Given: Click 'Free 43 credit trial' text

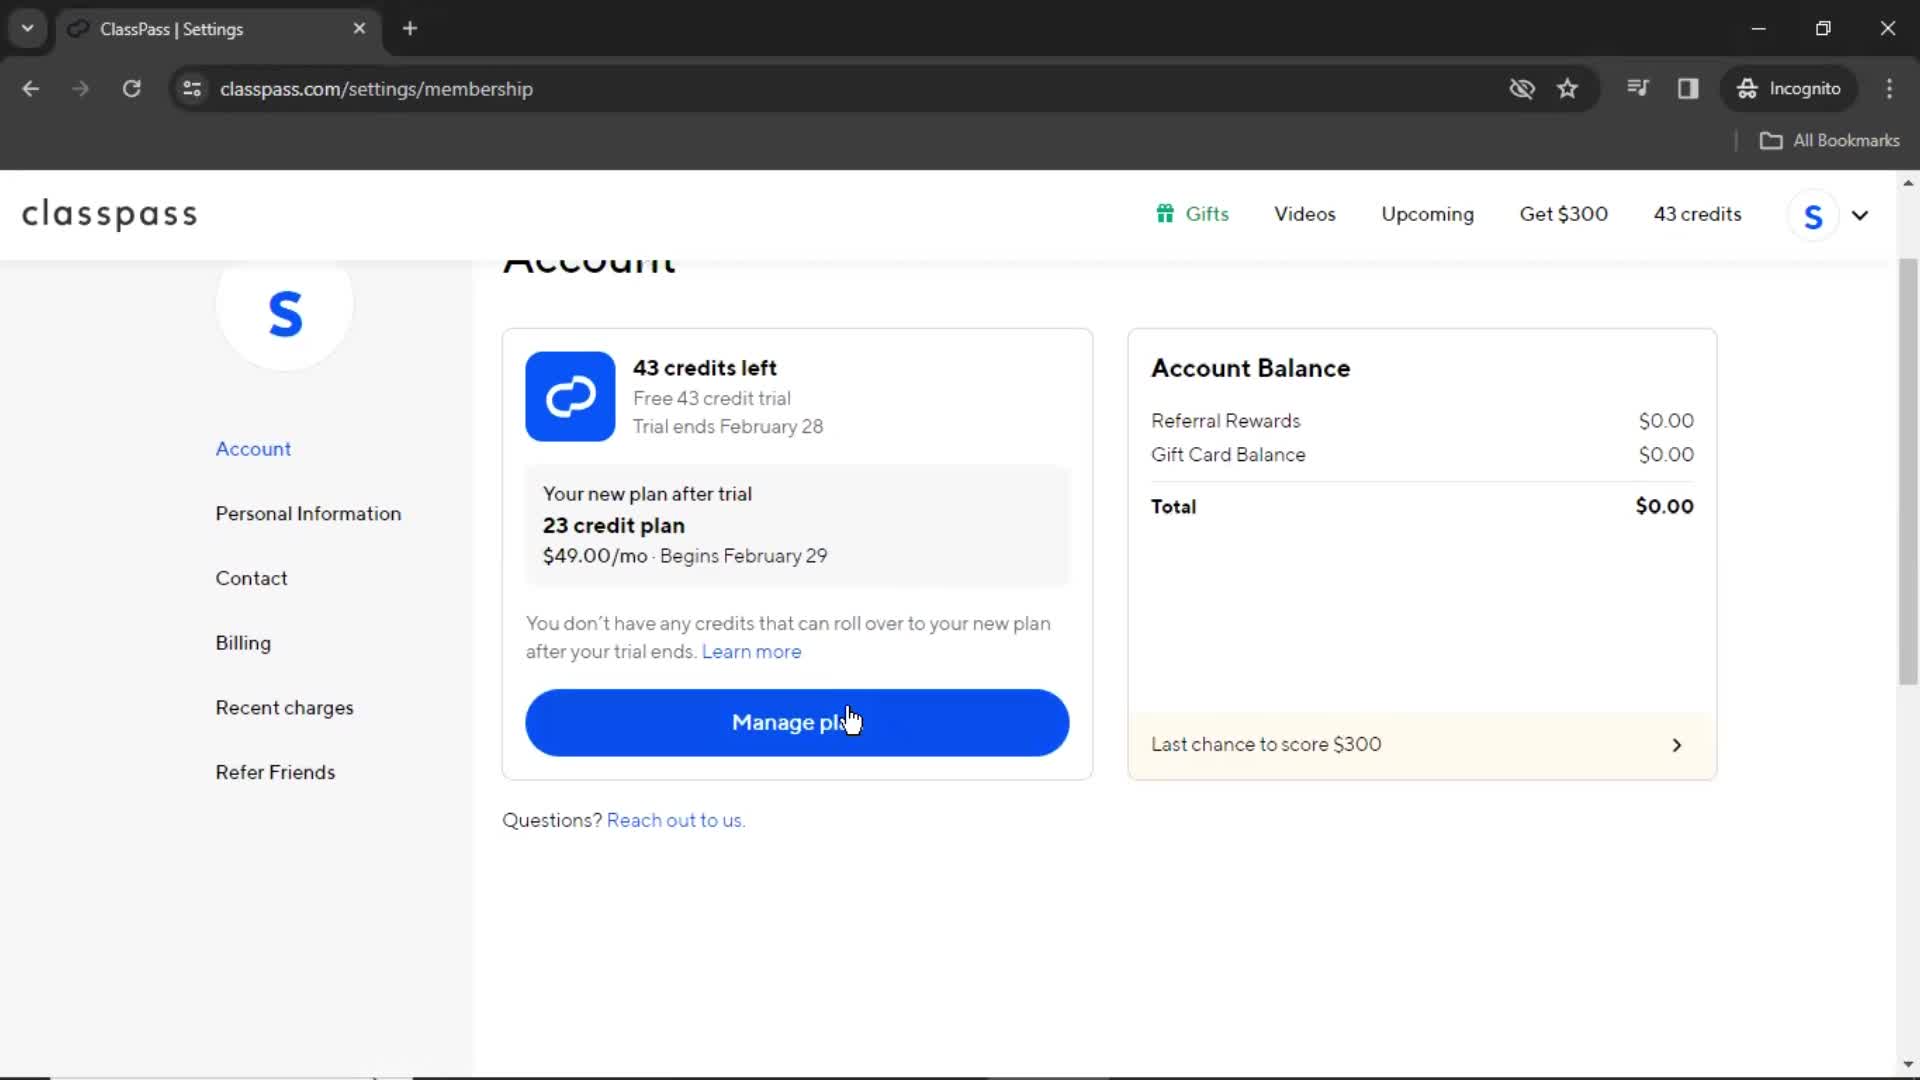Looking at the screenshot, I should pyautogui.click(x=711, y=398).
